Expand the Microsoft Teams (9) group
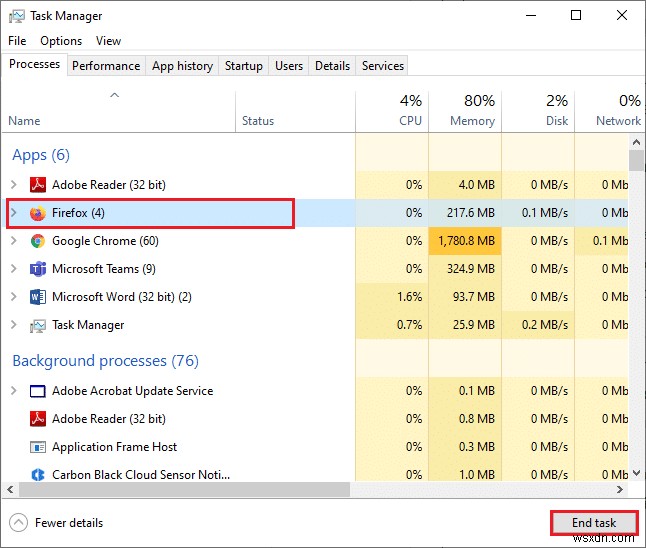The height and width of the screenshot is (548, 646). pyautogui.click(x=14, y=269)
